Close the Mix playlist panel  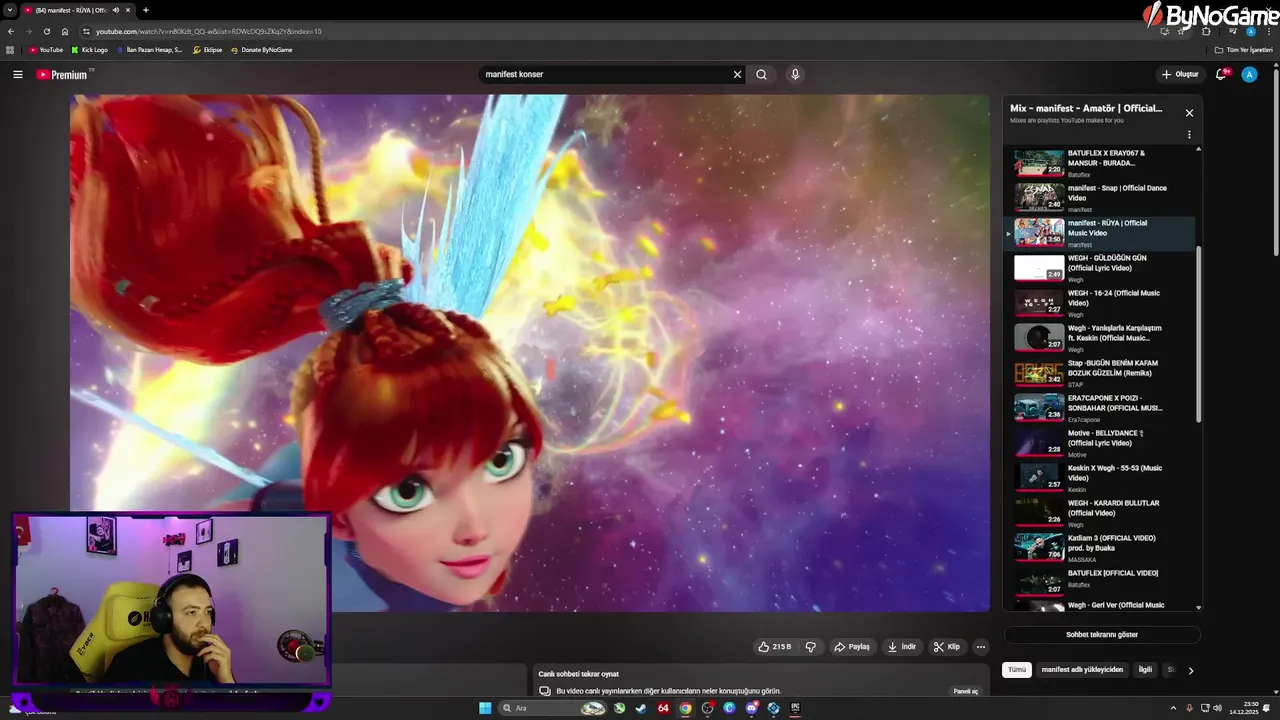1189,113
